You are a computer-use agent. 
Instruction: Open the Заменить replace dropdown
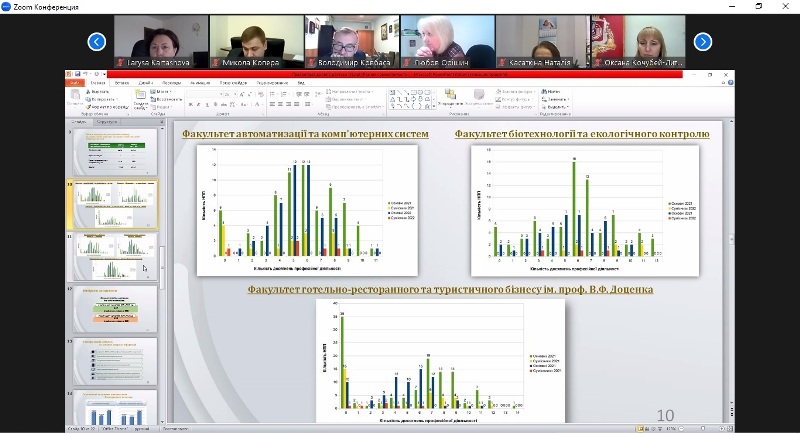tap(555, 99)
